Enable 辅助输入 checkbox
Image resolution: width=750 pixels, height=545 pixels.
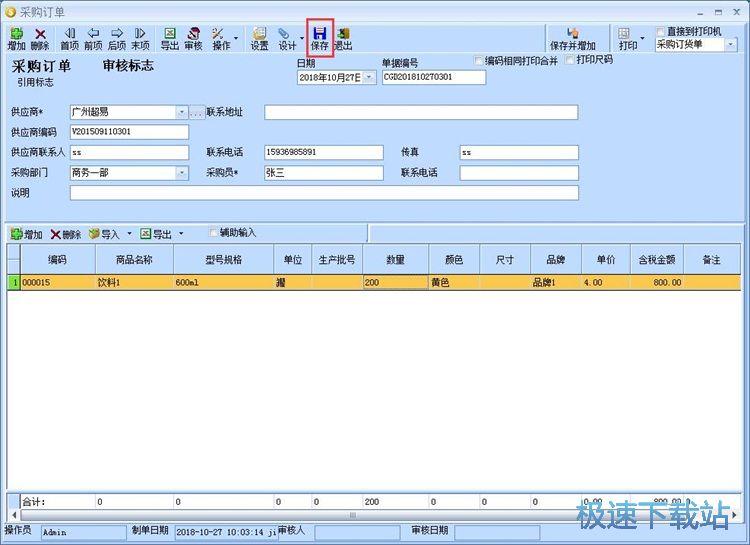coord(213,233)
